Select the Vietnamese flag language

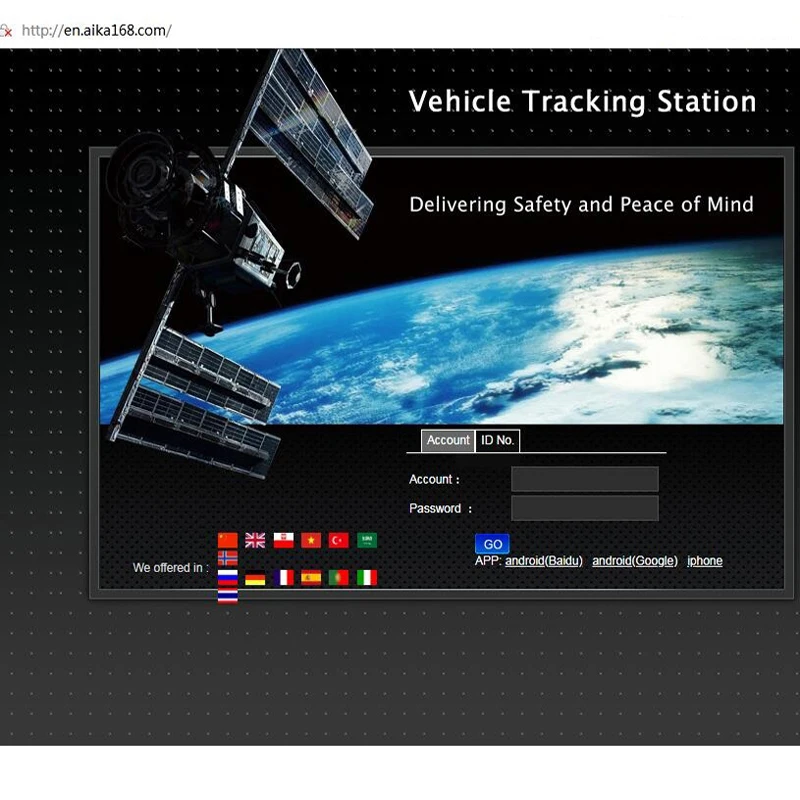coord(311,540)
